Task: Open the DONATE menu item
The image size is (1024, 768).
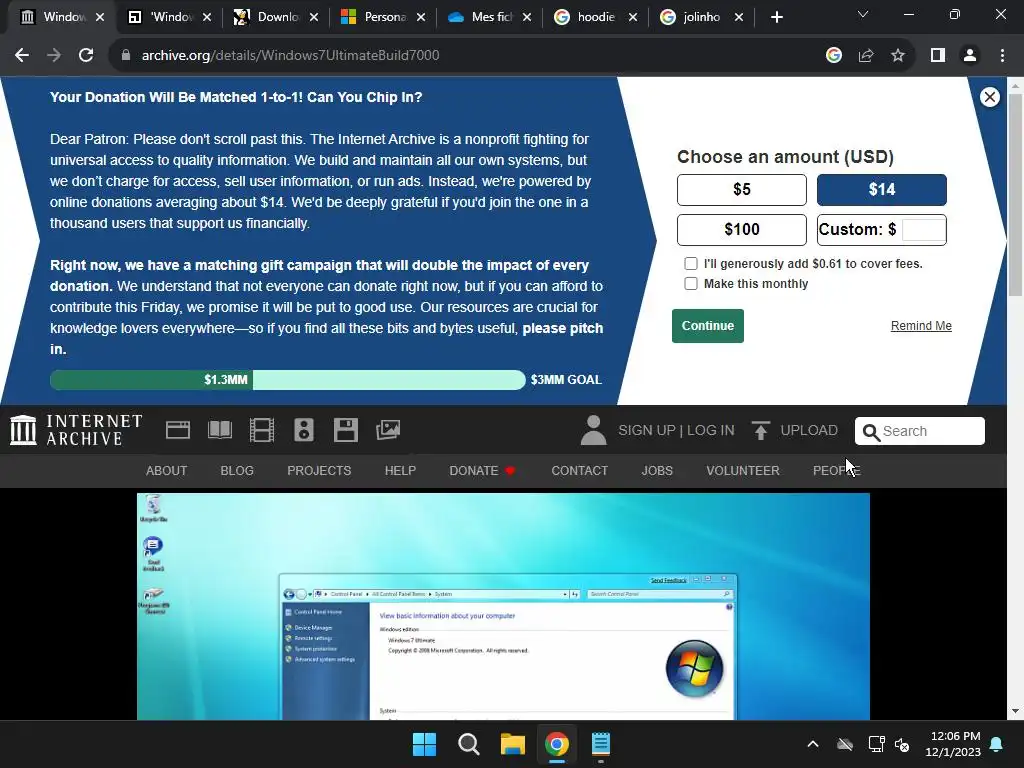Action: [x=482, y=471]
